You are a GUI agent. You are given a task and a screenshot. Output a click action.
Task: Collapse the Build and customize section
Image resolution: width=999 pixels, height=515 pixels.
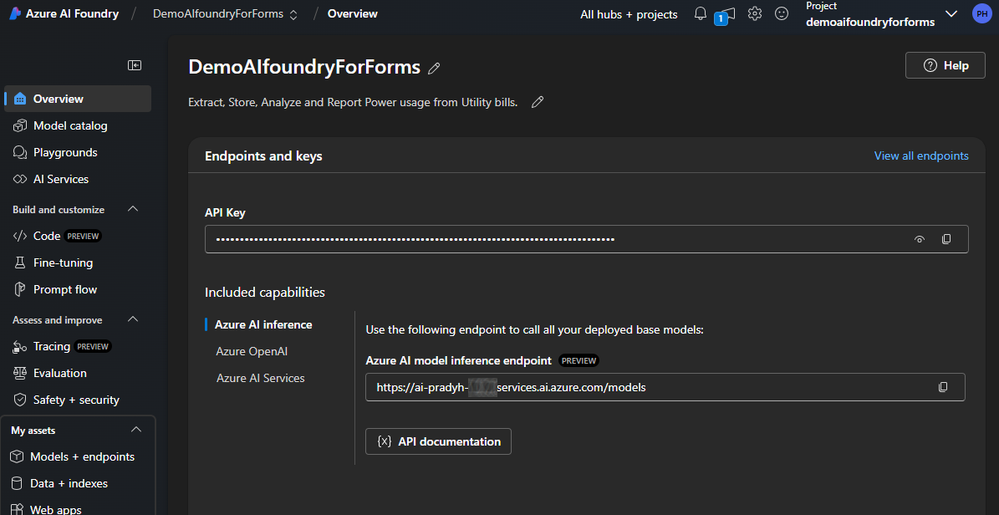click(133, 209)
